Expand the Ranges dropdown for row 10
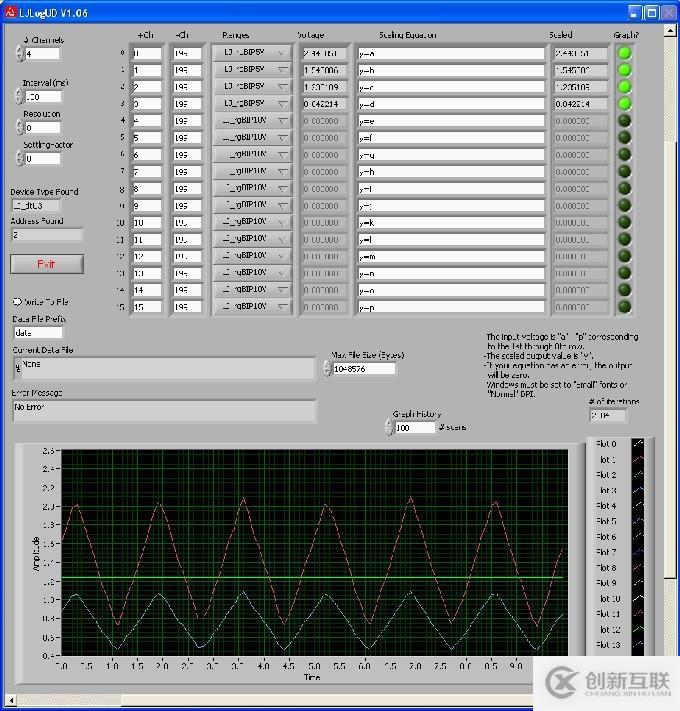Image resolution: width=680 pixels, height=711 pixels. tap(252, 222)
